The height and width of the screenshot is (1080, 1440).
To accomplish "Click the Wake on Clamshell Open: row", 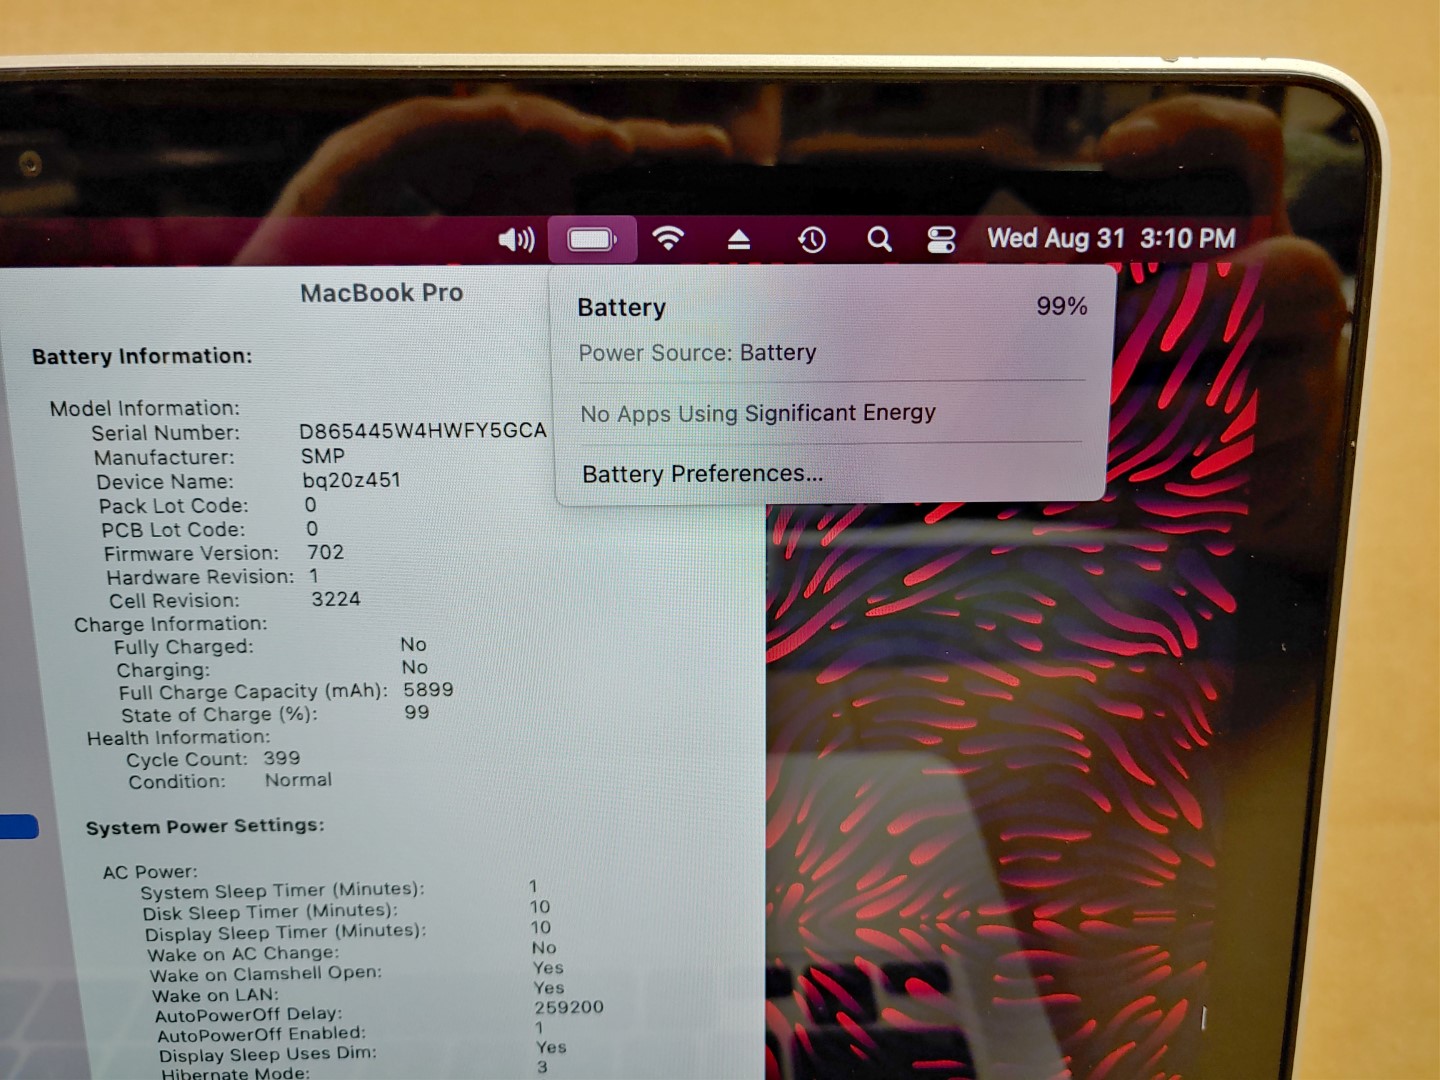I will pyautogui.click(x=356, y=972).
